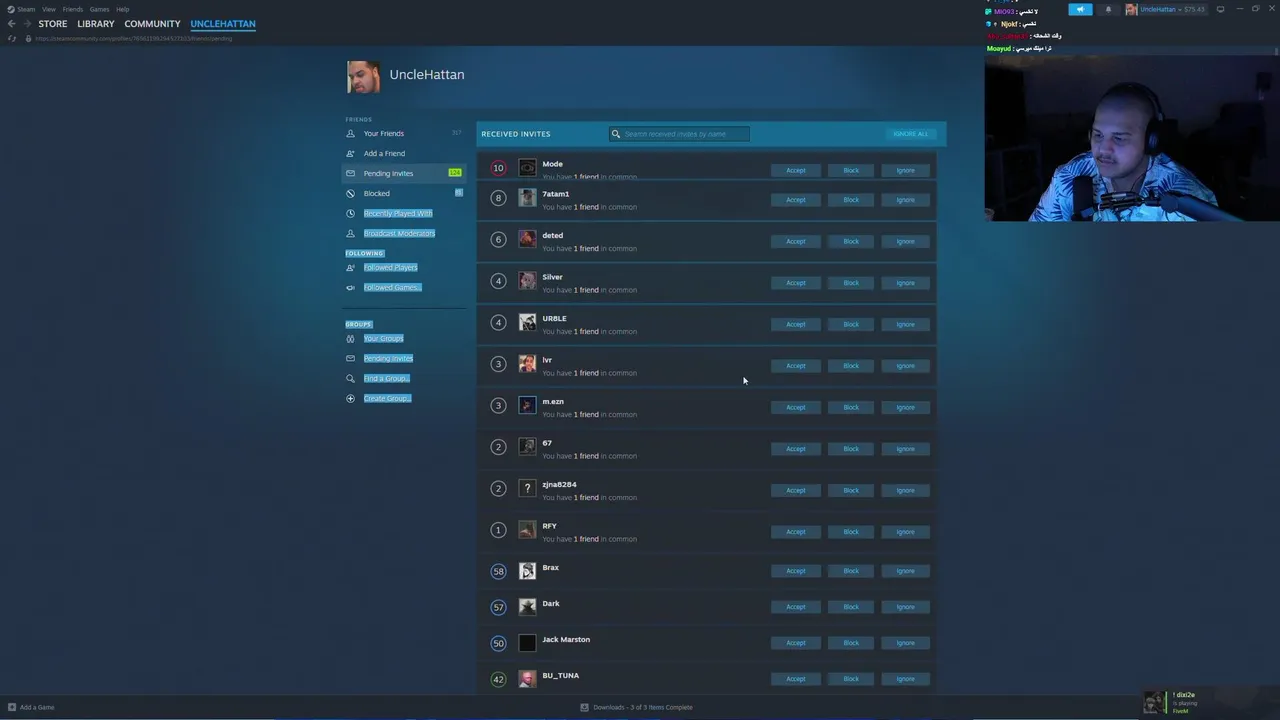Click the UncleHattan profile name heading
The width and height of the screenshot is (1280, 720).
(427, 74)
